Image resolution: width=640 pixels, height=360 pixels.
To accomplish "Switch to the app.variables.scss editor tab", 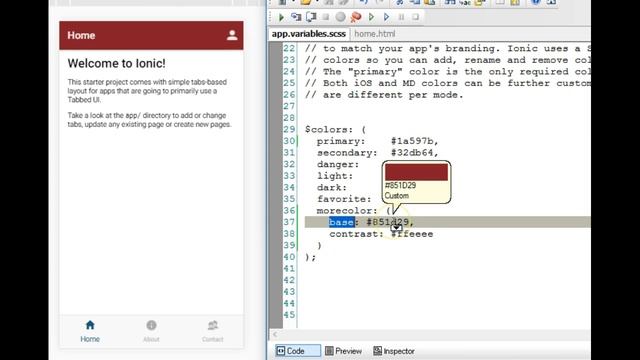I will pos(309,34).
